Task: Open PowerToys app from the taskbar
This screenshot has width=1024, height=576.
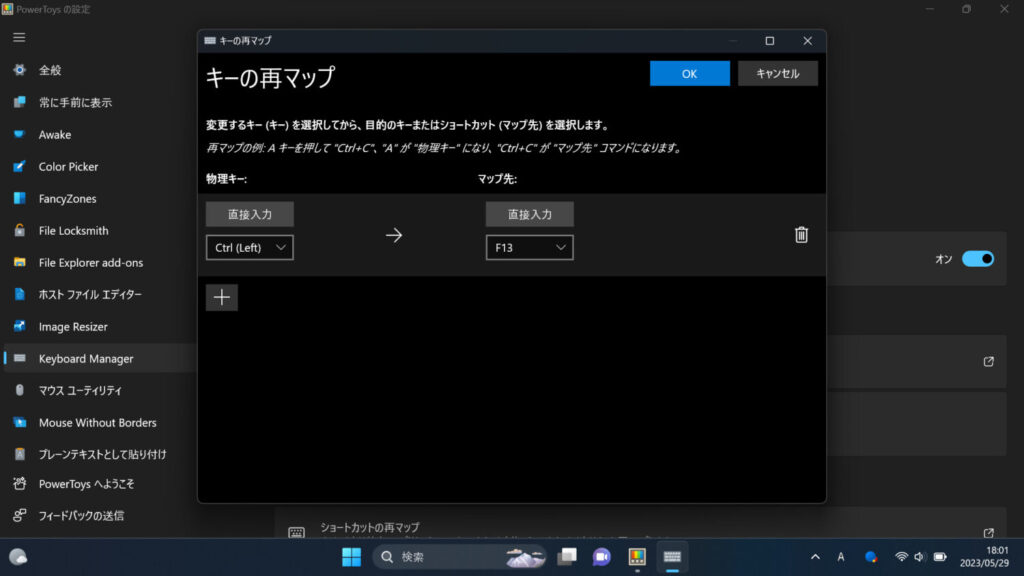Action: pos(637,557)
